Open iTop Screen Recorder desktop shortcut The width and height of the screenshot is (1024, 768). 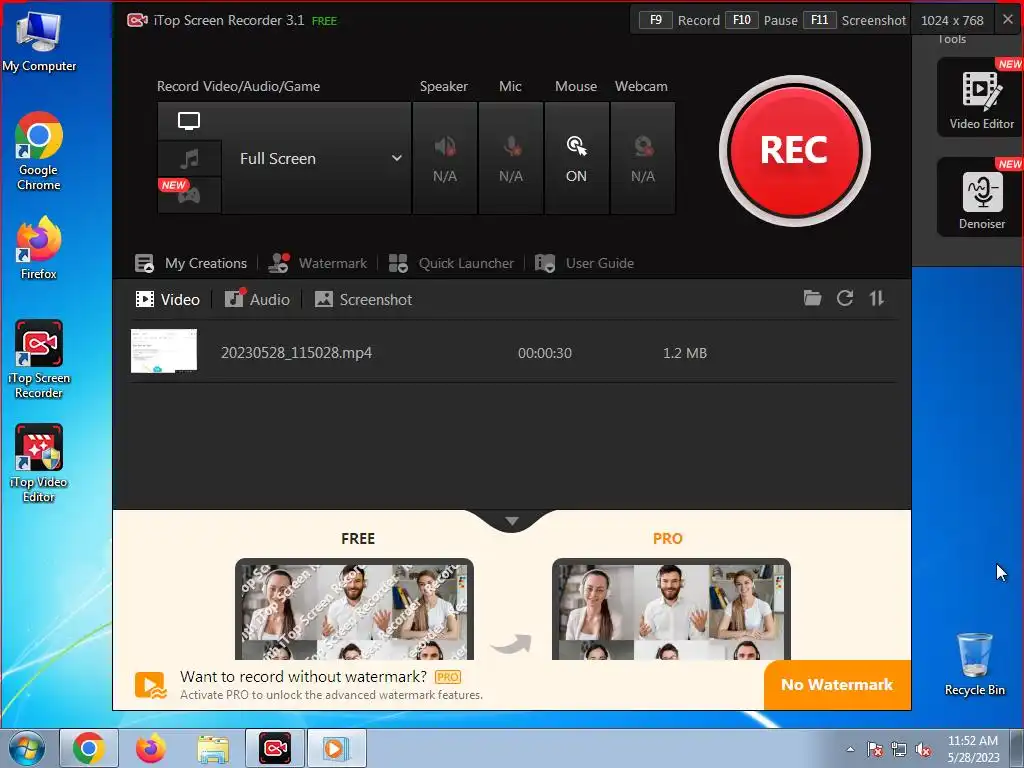[39, 359]
